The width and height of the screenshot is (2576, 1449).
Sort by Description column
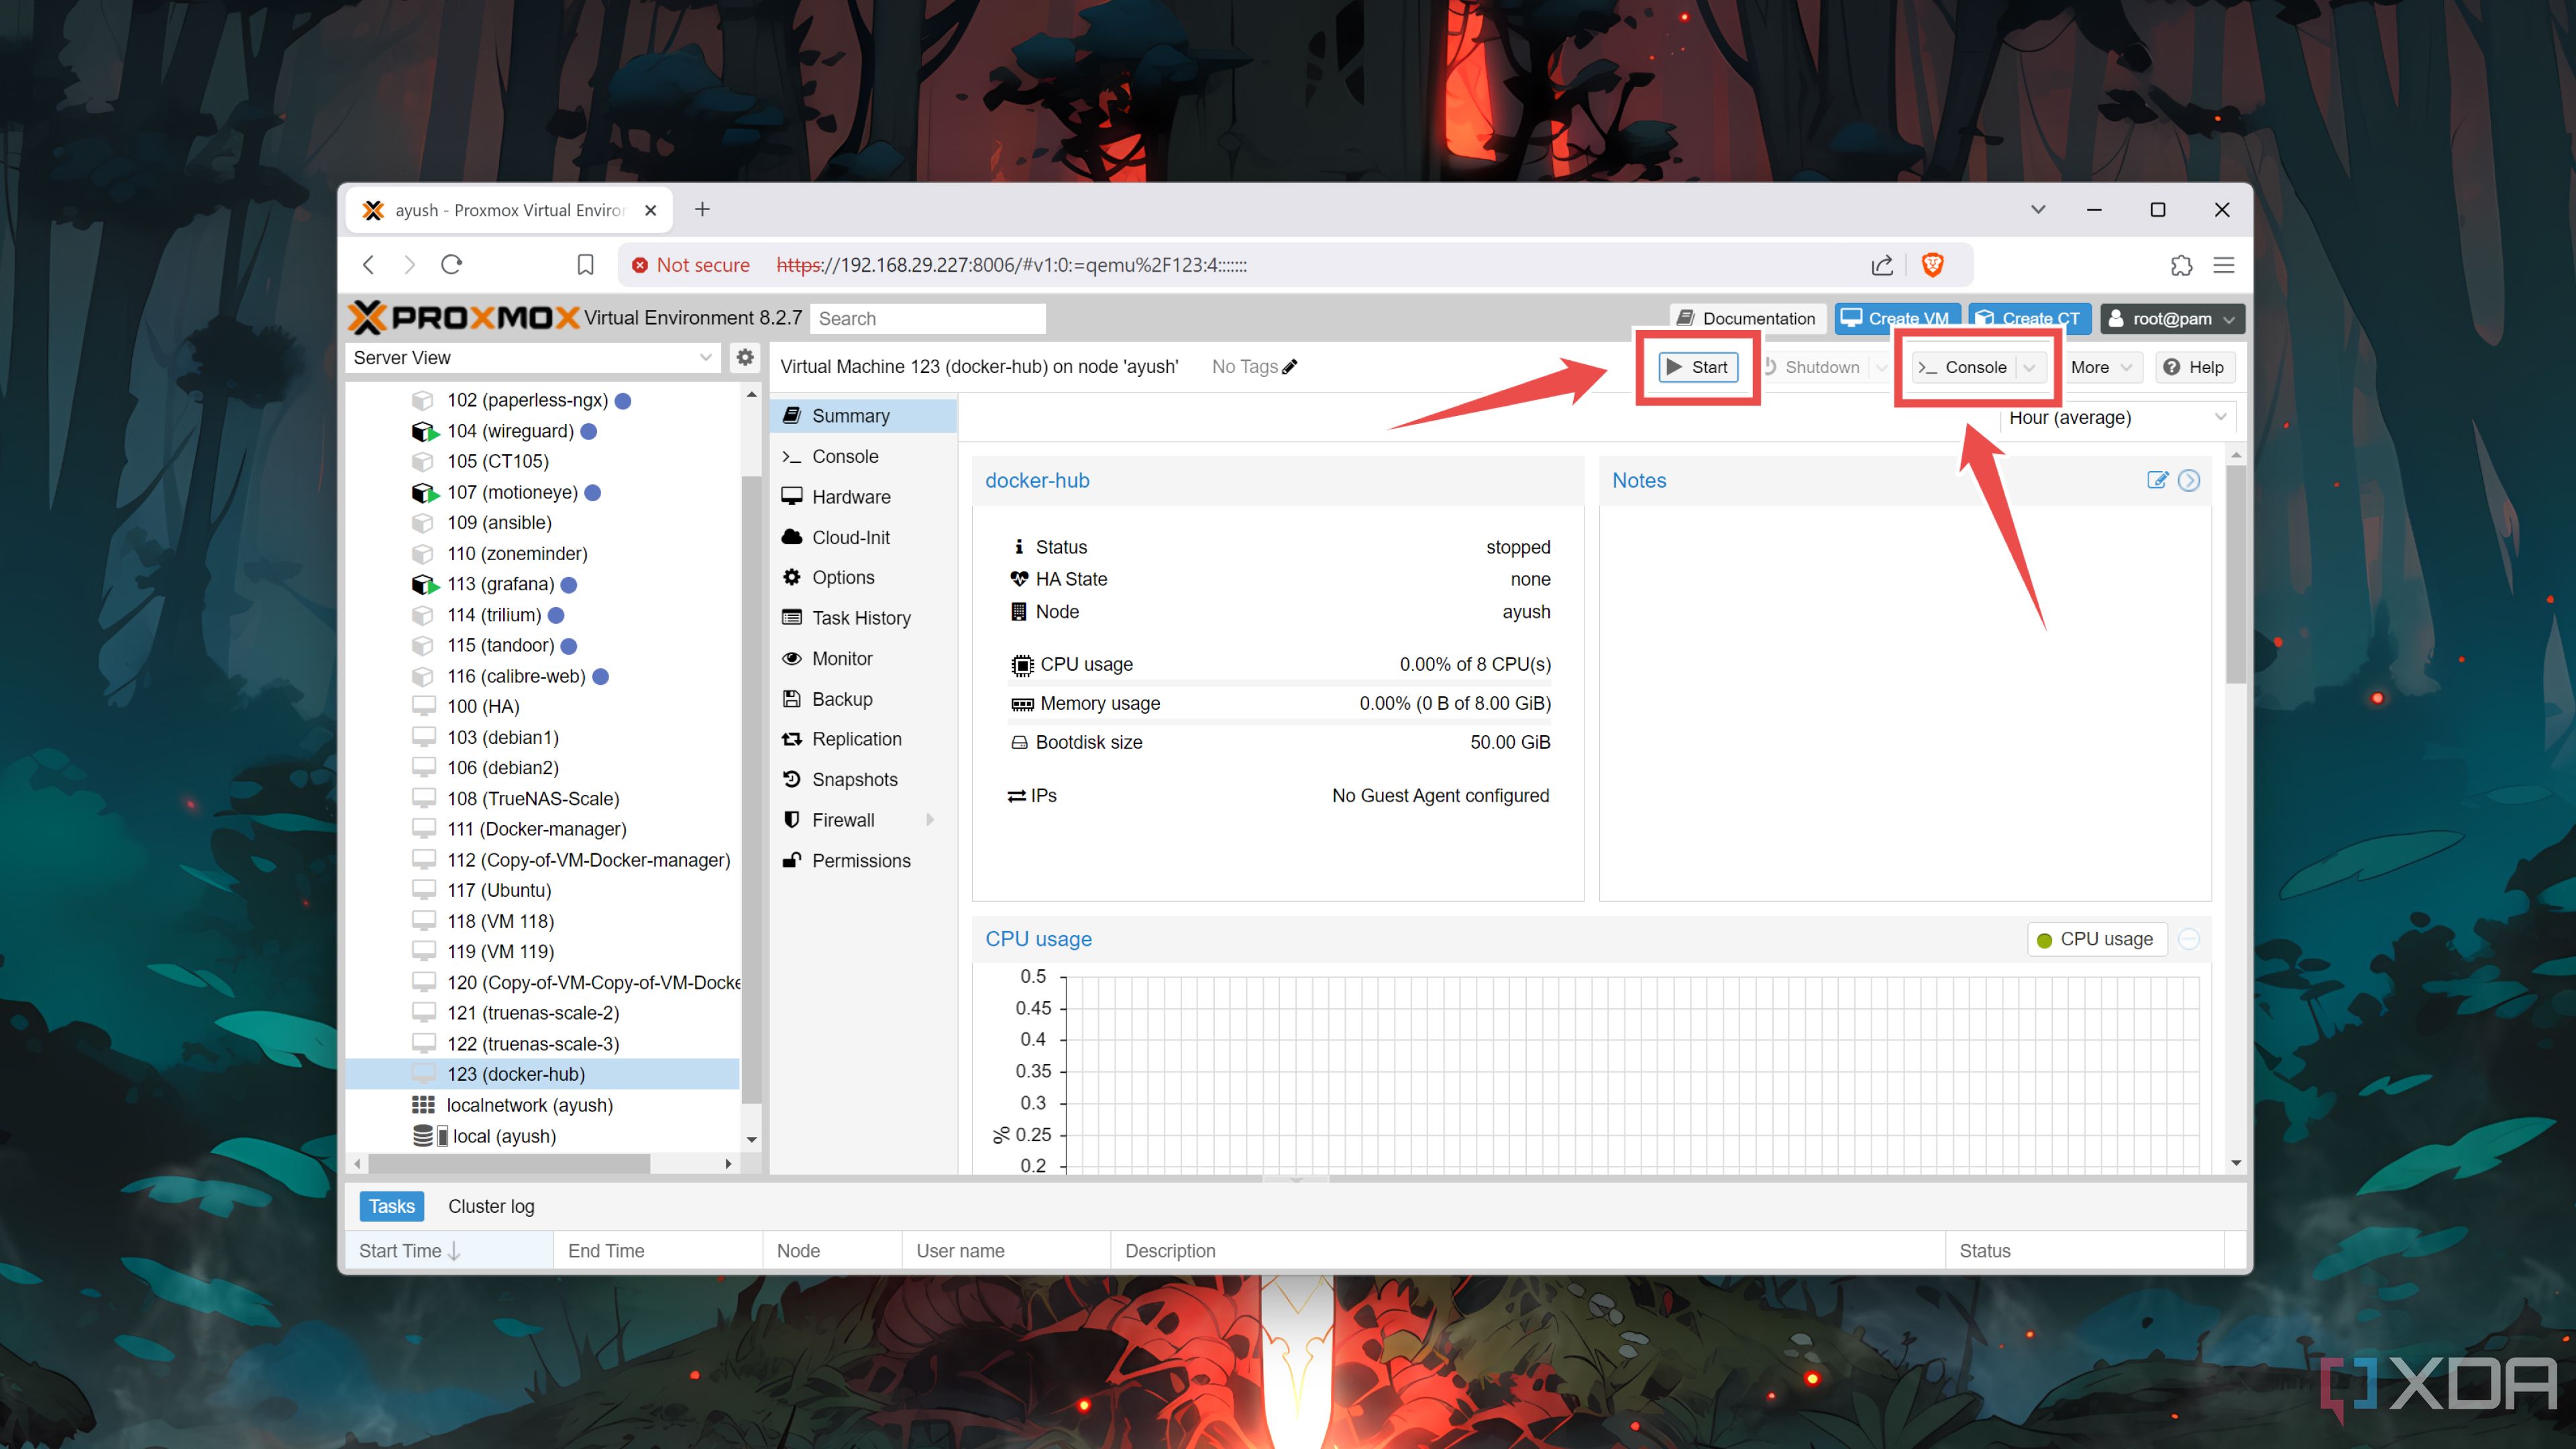(x=1528, y=1251)
